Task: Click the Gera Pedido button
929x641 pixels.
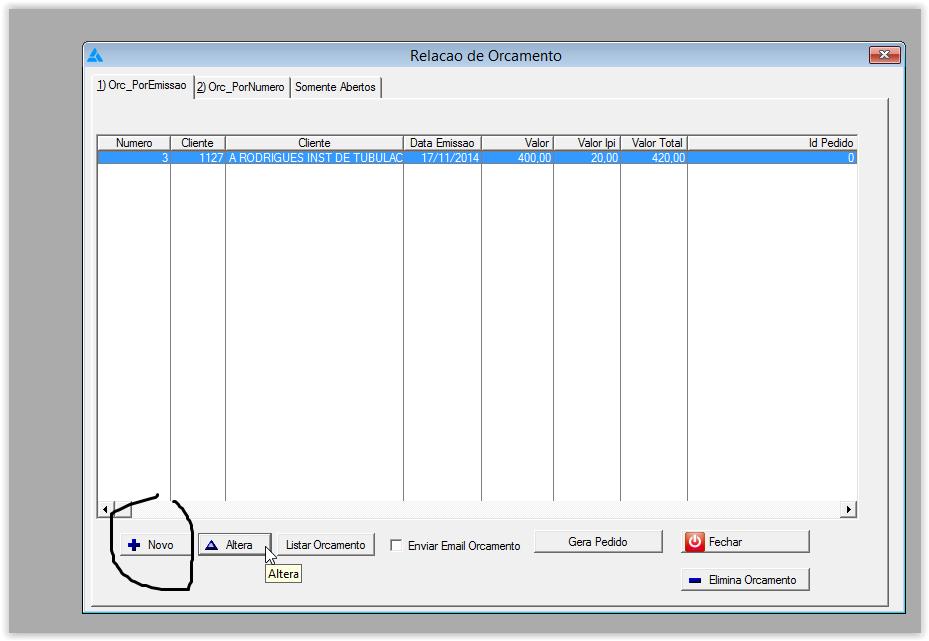Action: pyautogui.click(x=598, y=542)
